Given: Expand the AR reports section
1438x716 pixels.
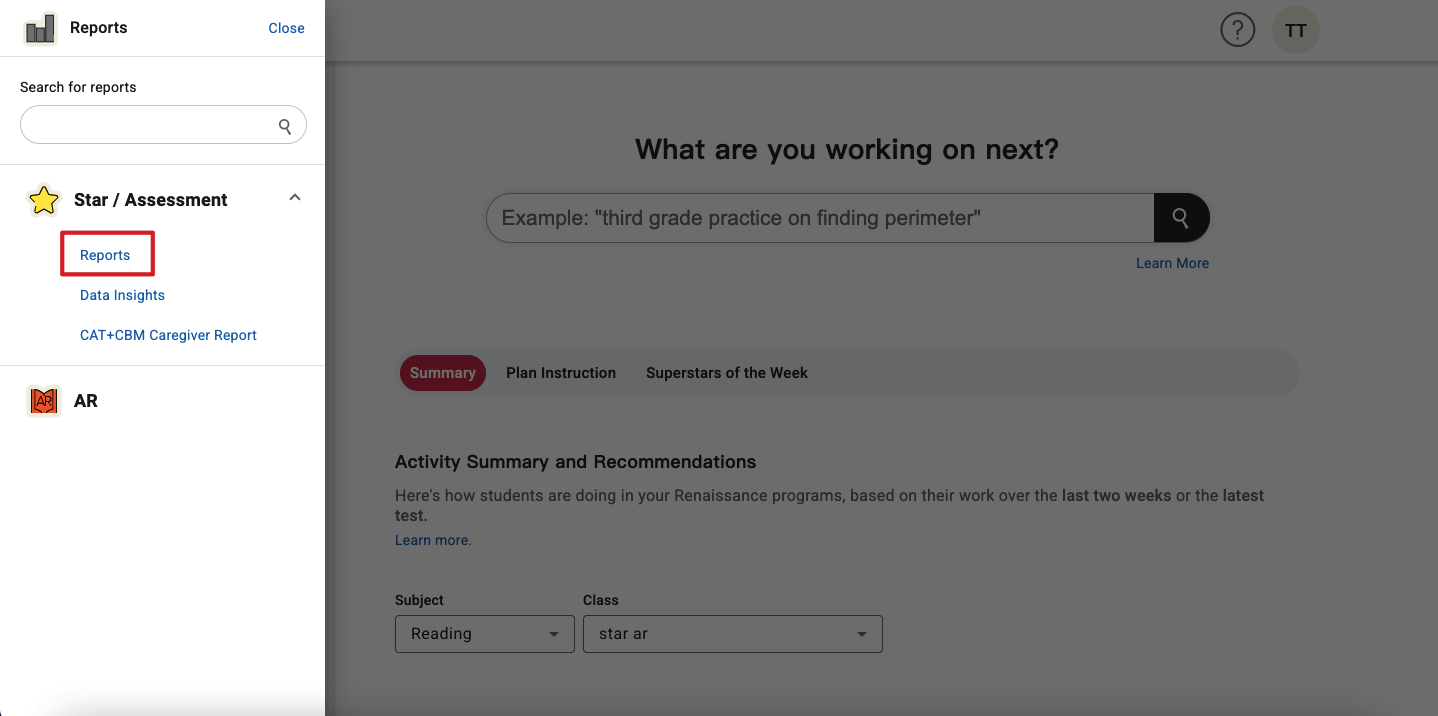Looking at the screenshot, I should point(86,401).
